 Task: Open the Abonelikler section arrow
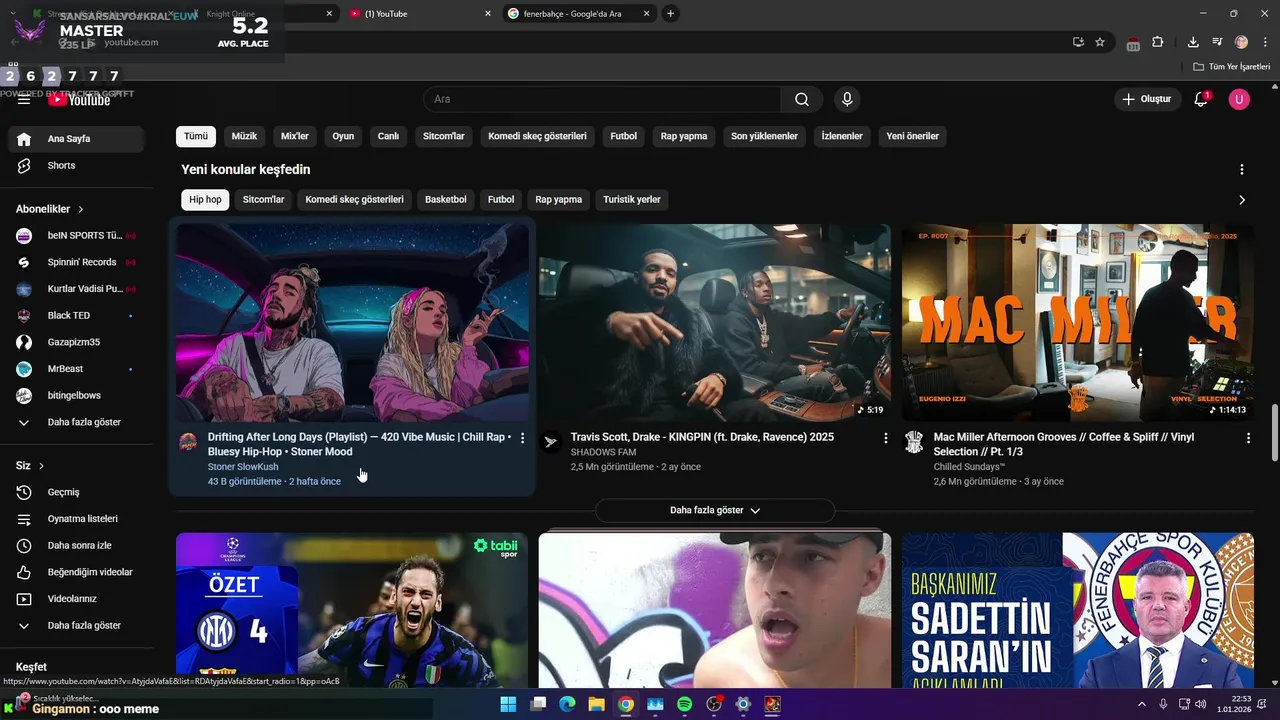click(x=80, y=209)
